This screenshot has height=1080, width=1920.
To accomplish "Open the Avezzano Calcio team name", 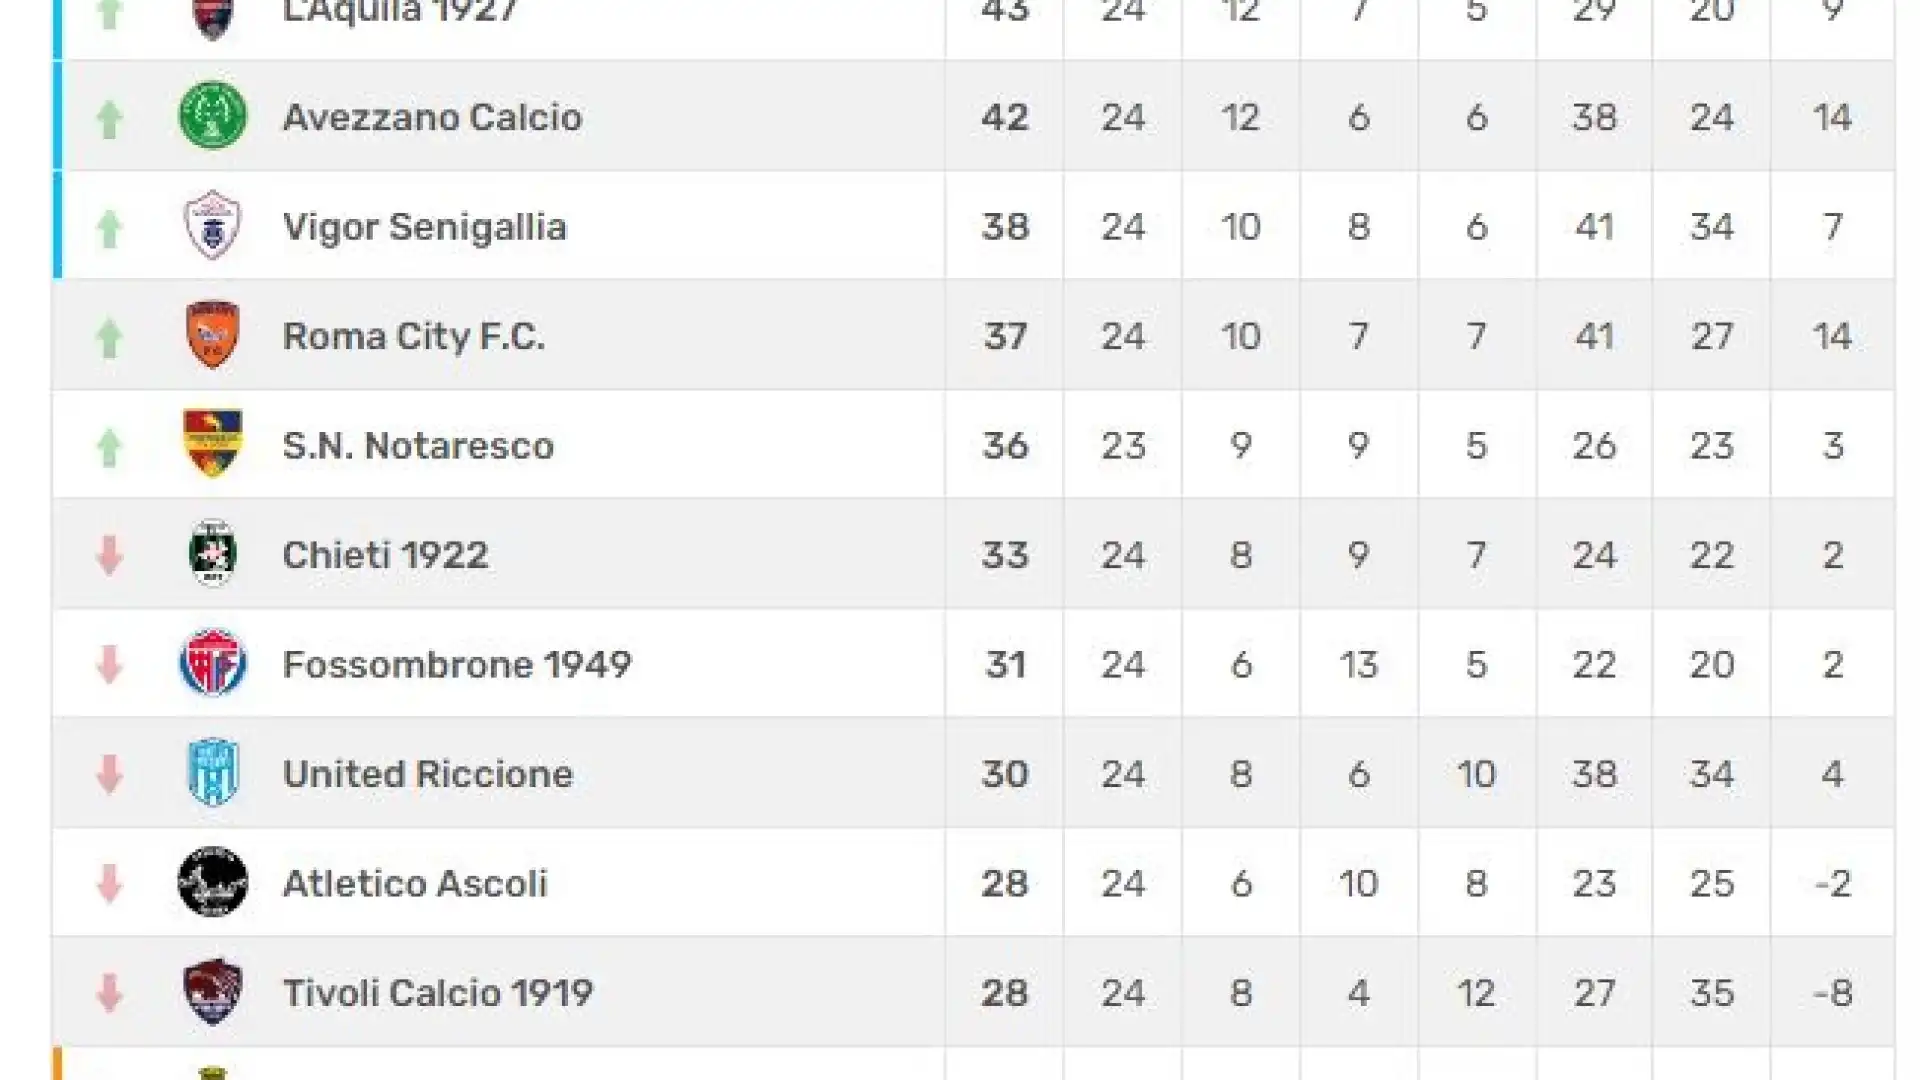I will (x=432, y=118).
